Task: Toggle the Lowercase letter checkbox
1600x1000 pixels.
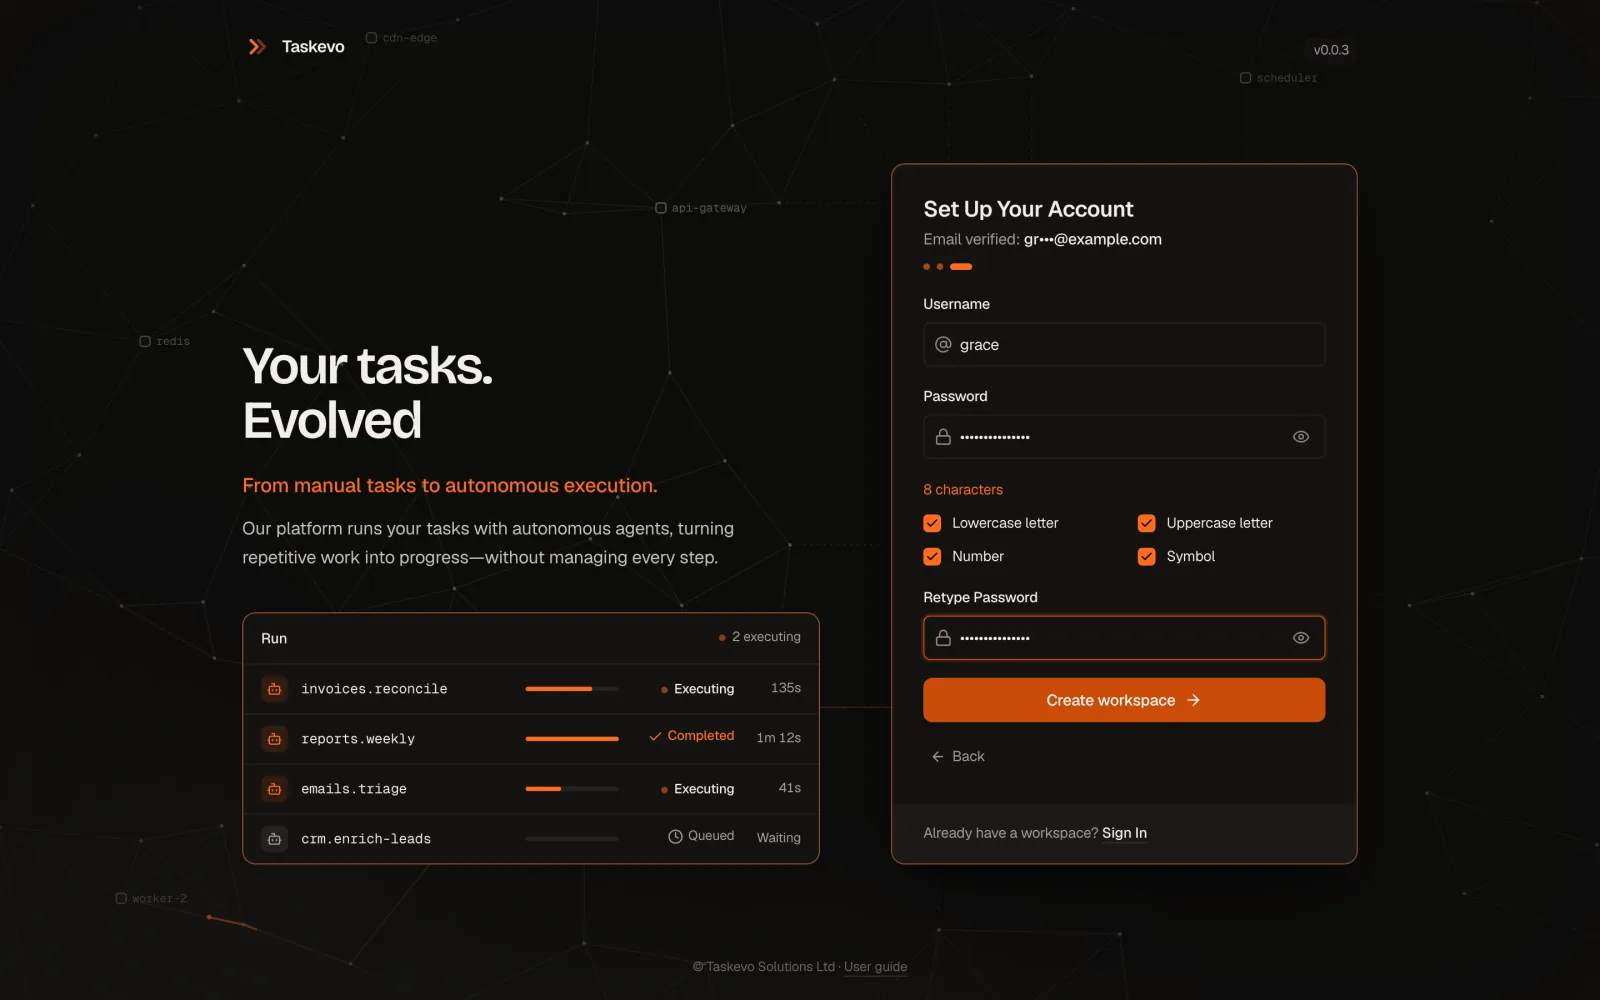Action: coord(932,523)
